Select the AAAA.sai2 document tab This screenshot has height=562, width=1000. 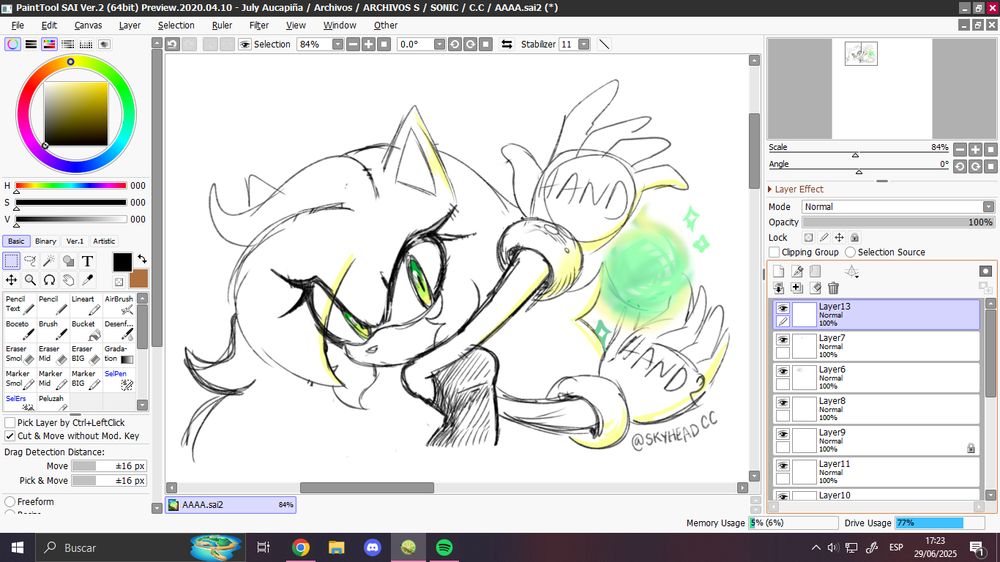pyautogui.click(x=230, y=505)
